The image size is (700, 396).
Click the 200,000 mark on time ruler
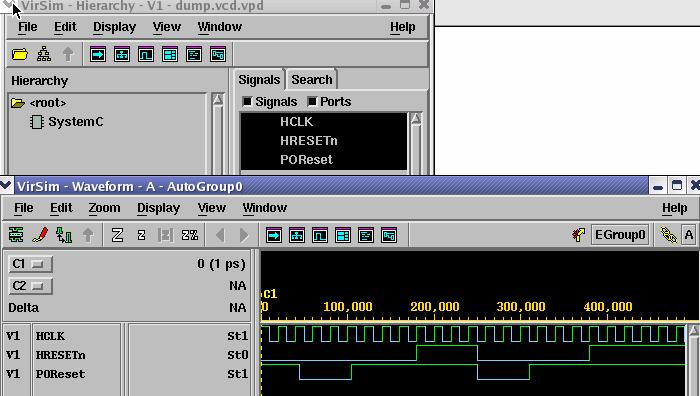point(434,307)
